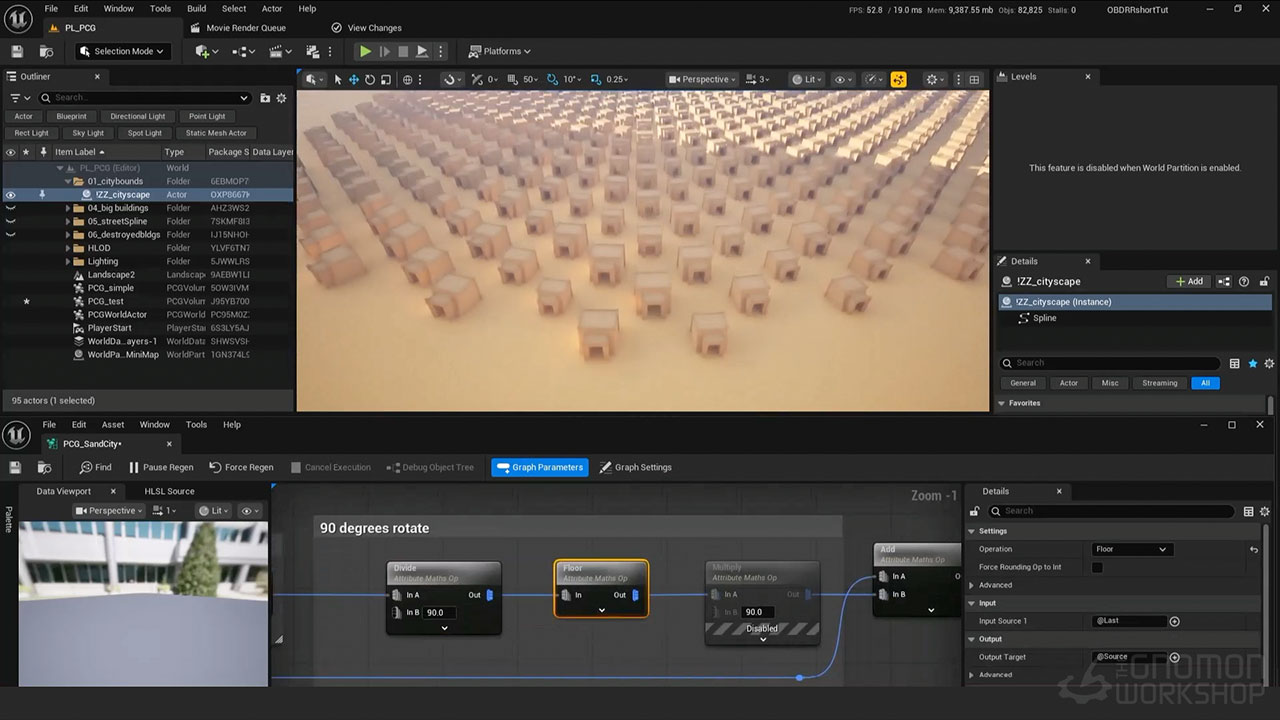This screenshot has height=720, width=1280.
Task: Open the Operation dropdown set to Floor
Action: click(x=1131, y=549)
